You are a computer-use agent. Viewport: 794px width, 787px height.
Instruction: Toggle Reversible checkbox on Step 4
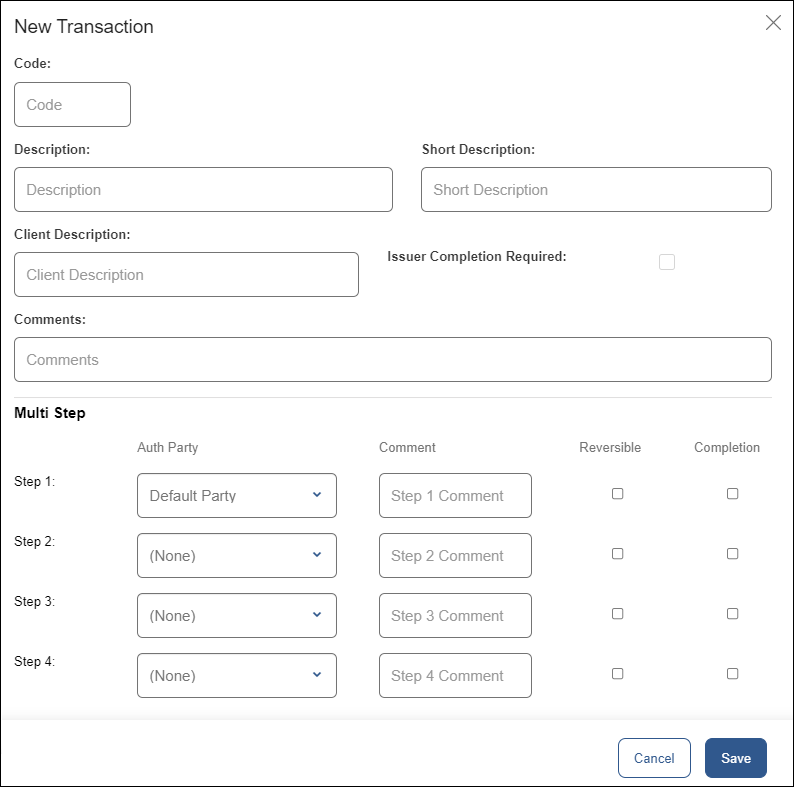(x=617, y=674)
